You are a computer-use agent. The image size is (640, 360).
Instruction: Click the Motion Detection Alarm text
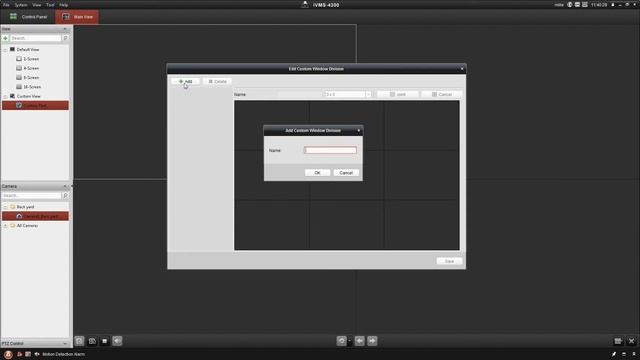(x=64, y=354)
